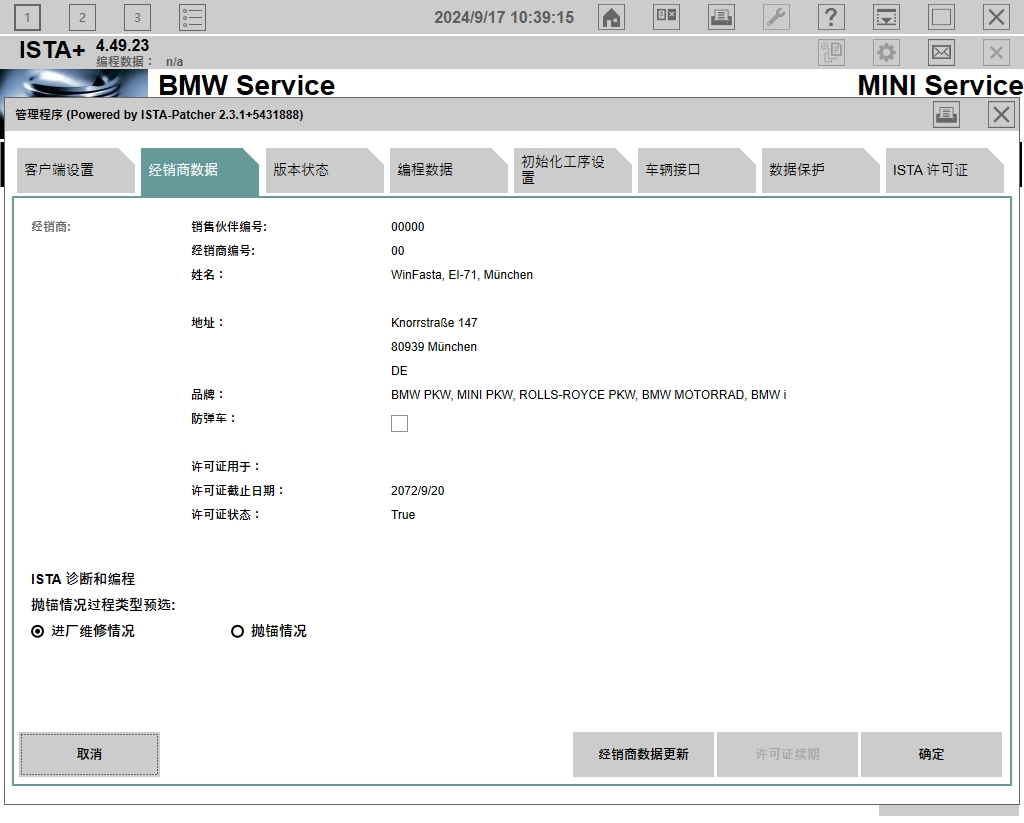This screenshot has width=1024, height=823.
Task: Click the country code DE text
Action: point(399,371)
